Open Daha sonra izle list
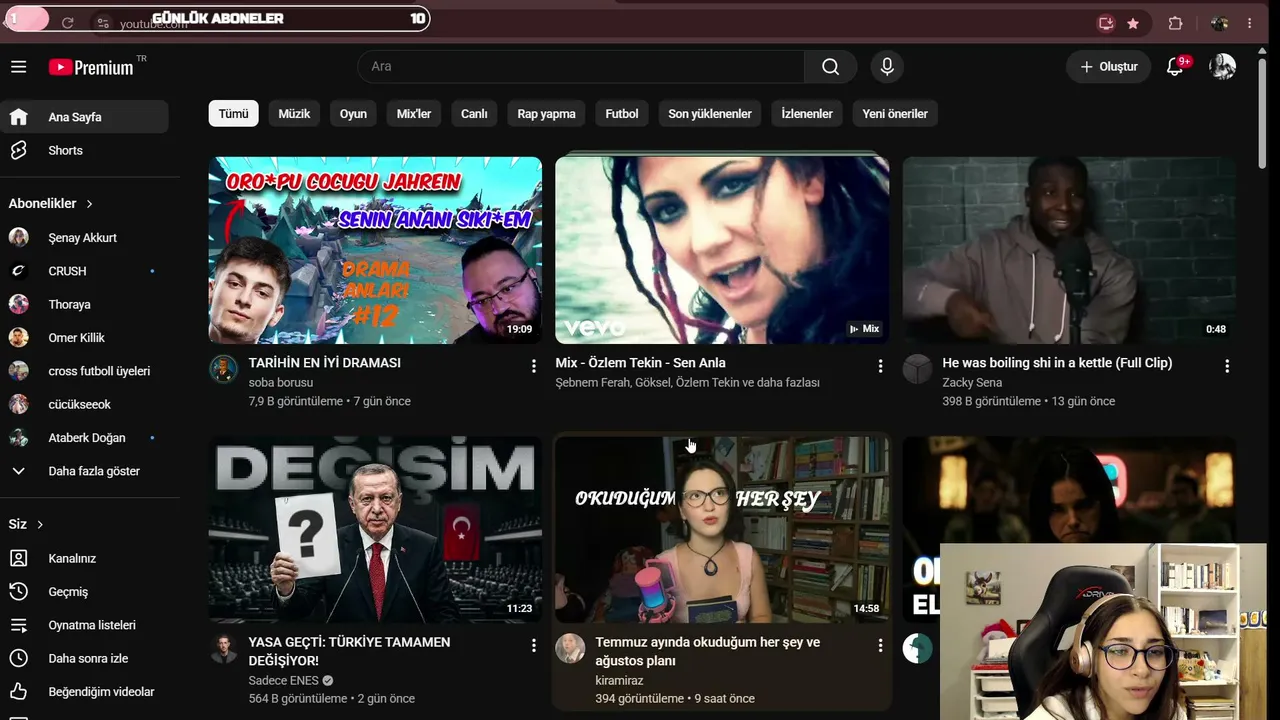The width and height of the screenshot is (1280, 720). [84, 658]
